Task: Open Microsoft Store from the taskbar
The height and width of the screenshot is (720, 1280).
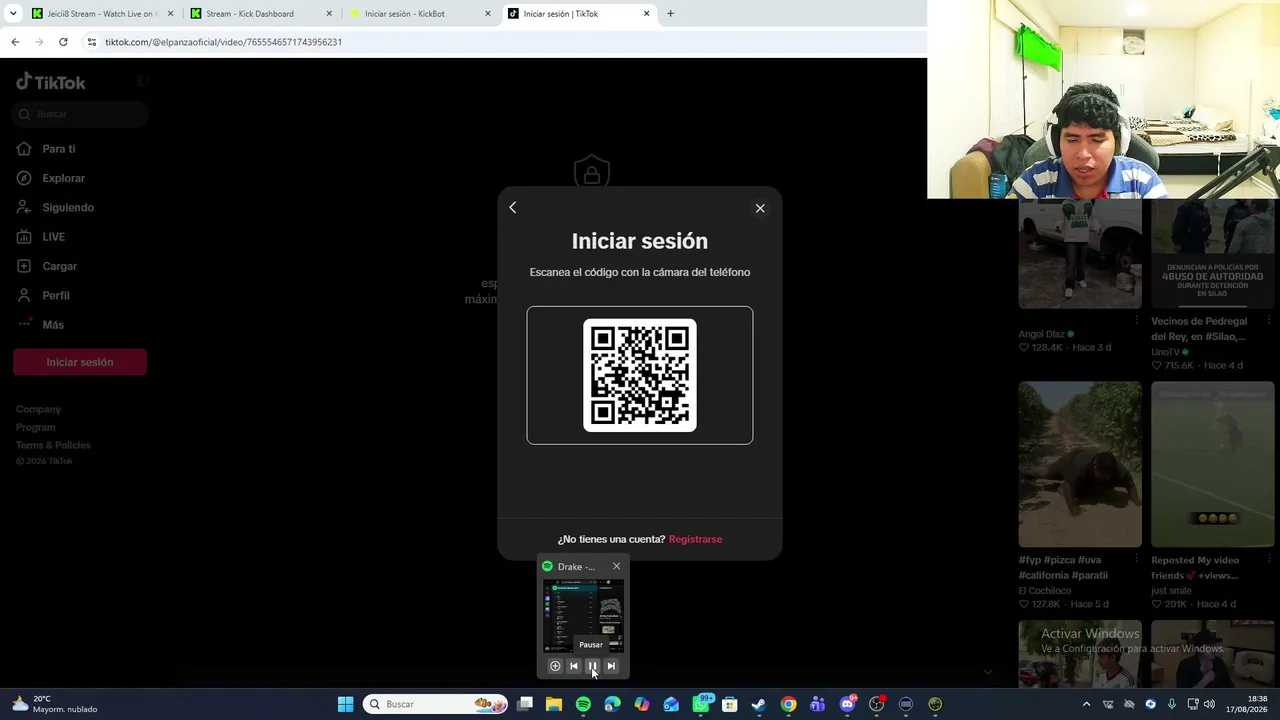Action: [x=730, y=704]
